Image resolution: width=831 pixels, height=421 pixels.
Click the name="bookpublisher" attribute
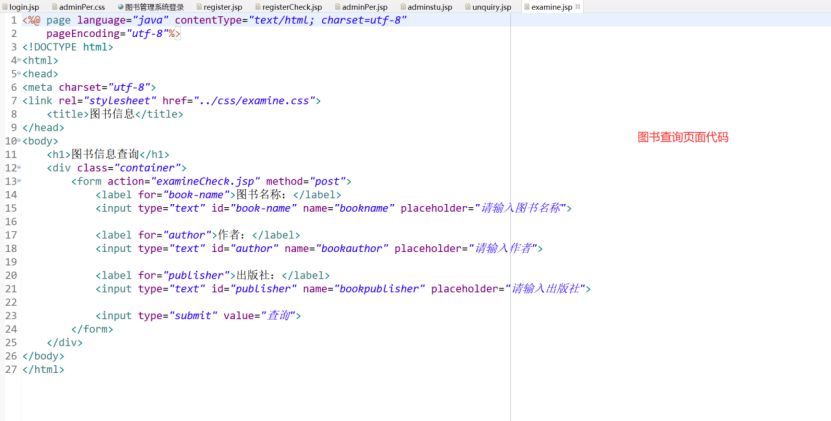(x=364, y=289)
